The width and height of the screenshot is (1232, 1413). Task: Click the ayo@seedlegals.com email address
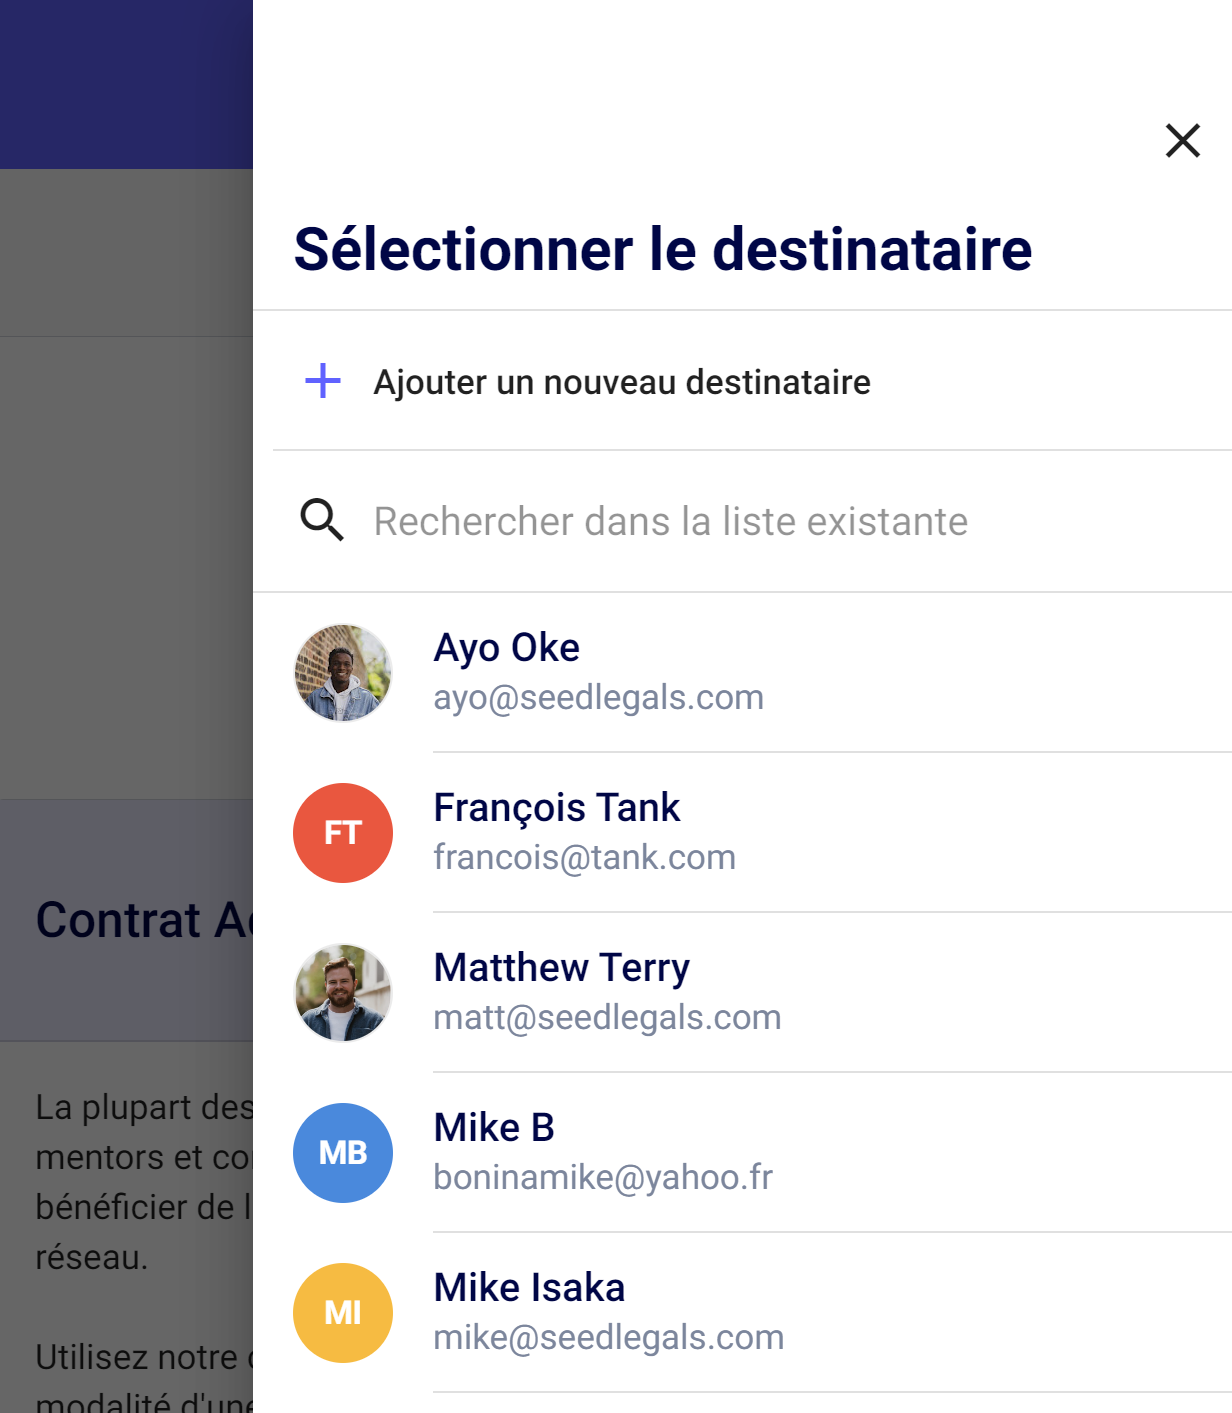(x=598, y=697)
